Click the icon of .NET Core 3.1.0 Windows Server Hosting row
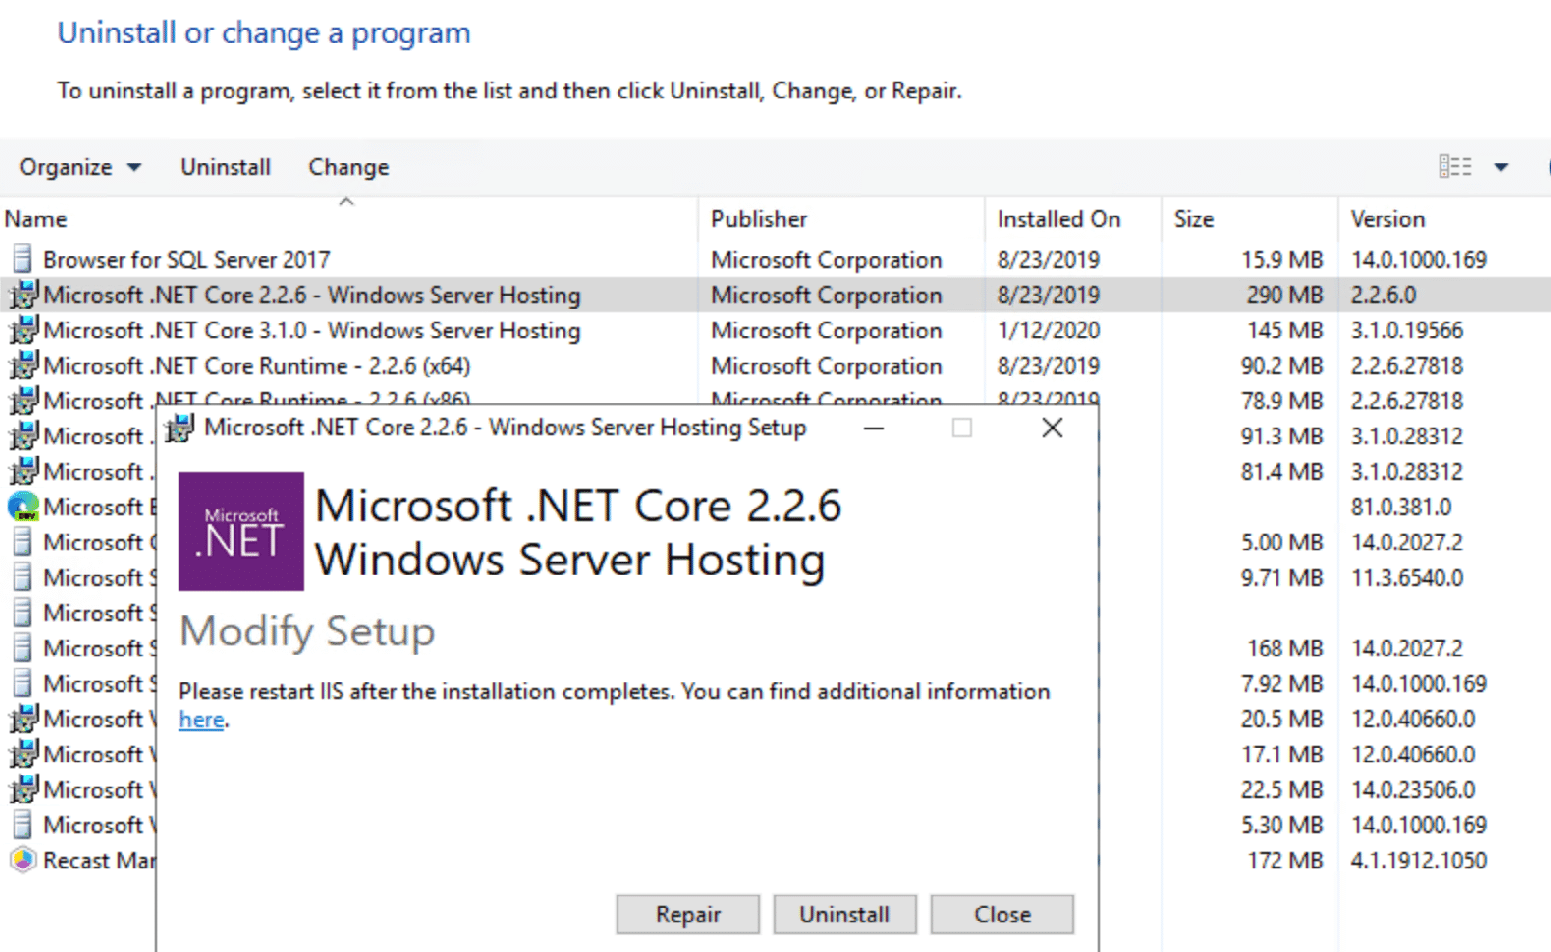 coord(23,330)
